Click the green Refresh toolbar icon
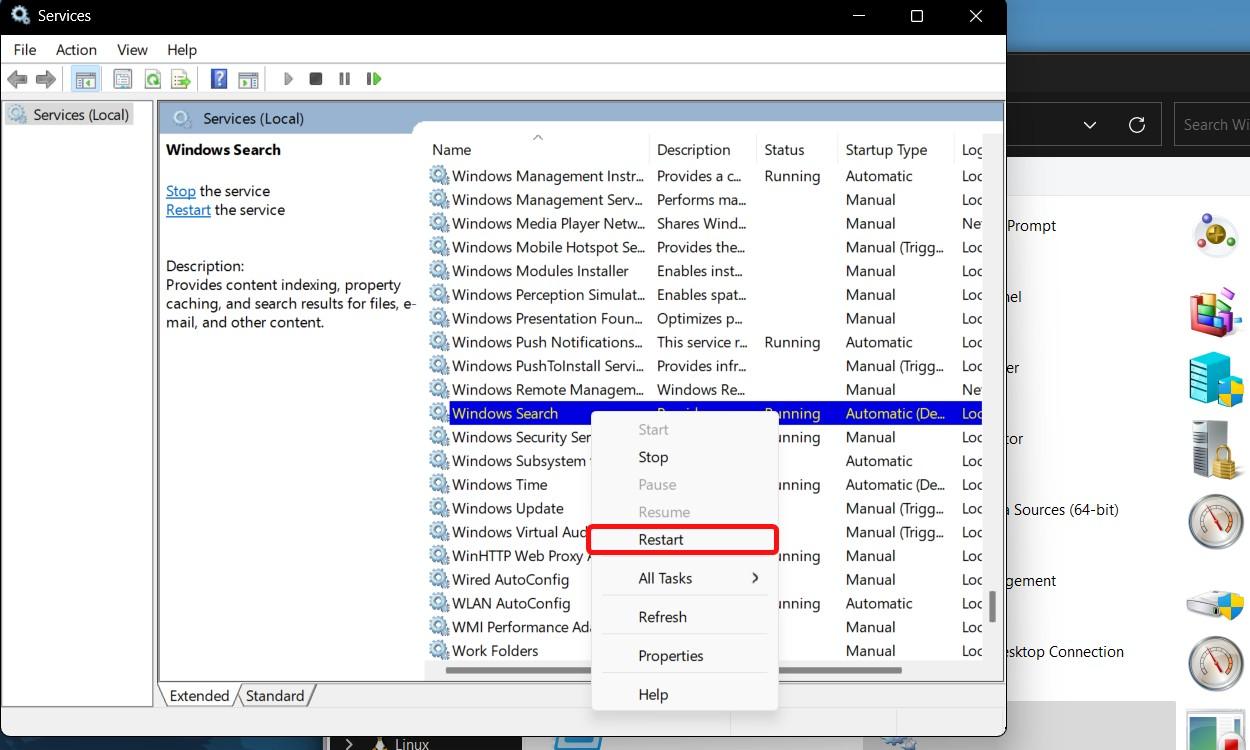The height and width of the screenshot is (750, 1250). pyautogui.click(x=152, y=79)
